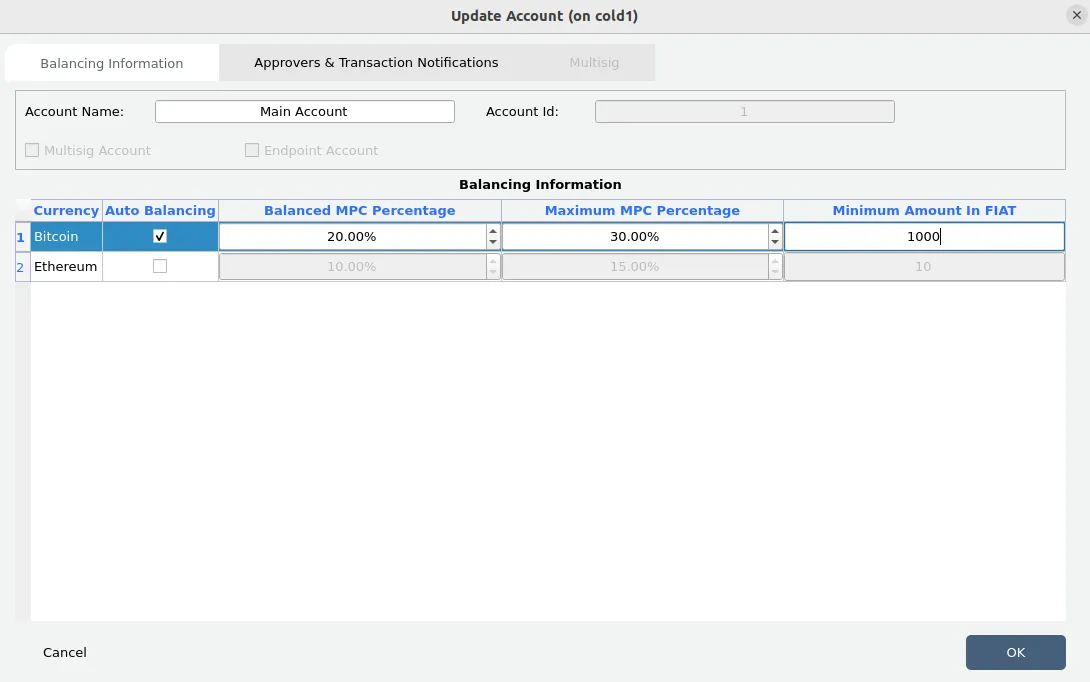
Task: Confirm changes with OK button
Action: [1016, 652]
